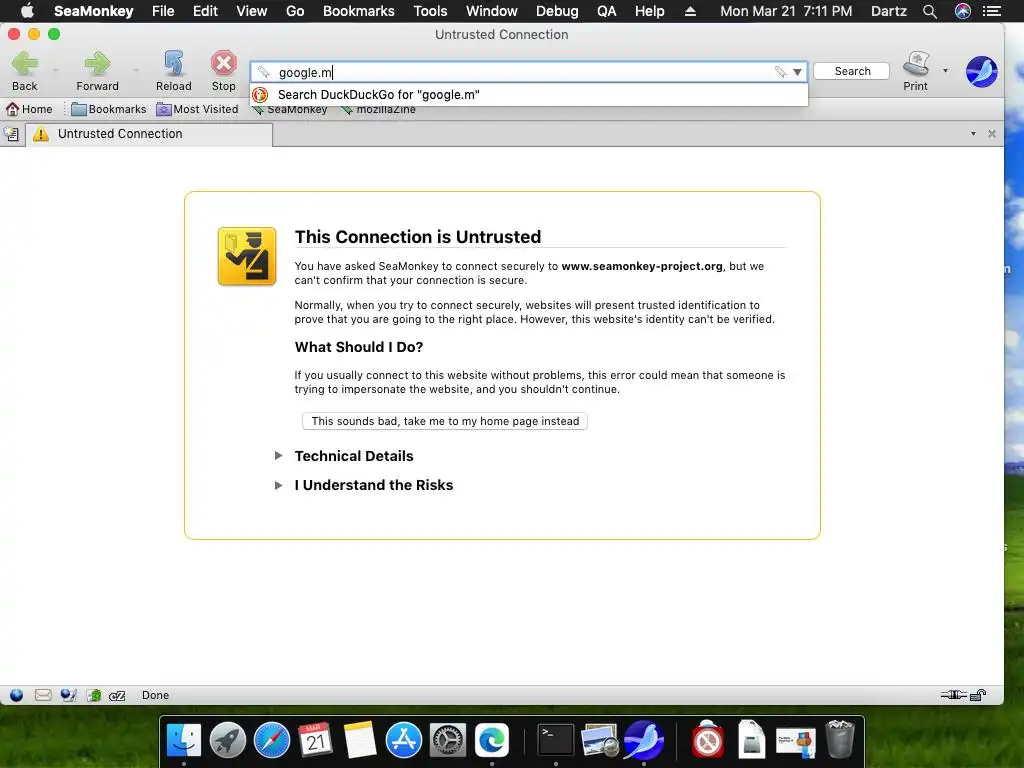Viewport: 1024px width, 768px height.
Task: Open the Bookmarks toolbar folder
Action: click(109, 109)
